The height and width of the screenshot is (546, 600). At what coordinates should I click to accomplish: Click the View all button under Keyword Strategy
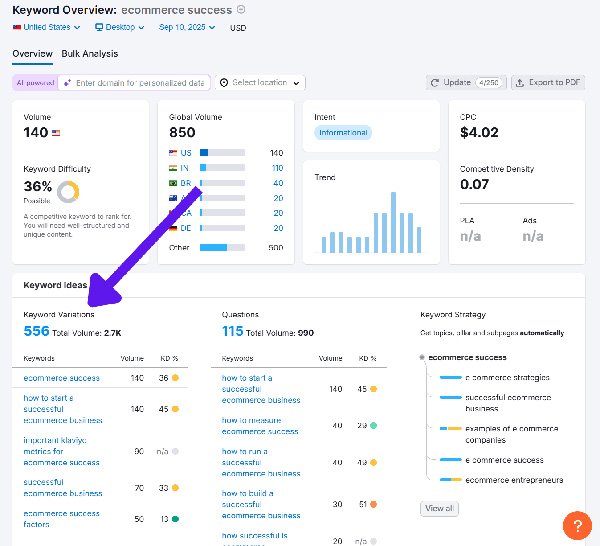click(x=439, y=508)
